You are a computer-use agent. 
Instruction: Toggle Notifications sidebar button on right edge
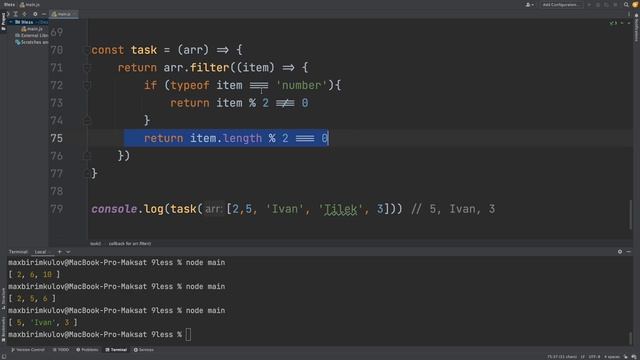636,27
